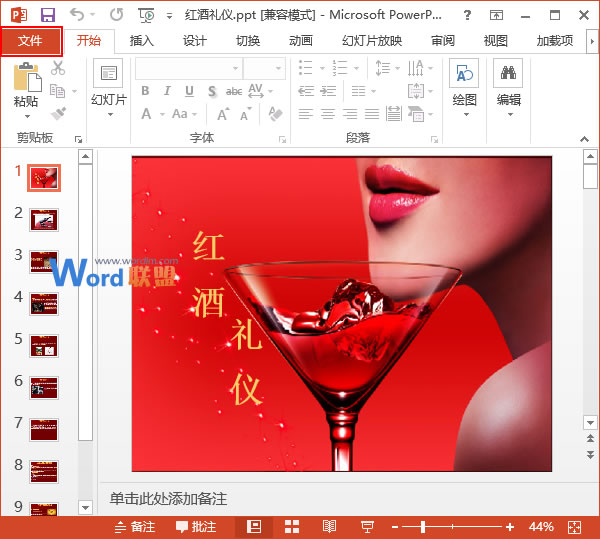This screenshot has width=600, height=539.
Task: Switch to the 插入 tab
Action: pyautogui.click(x=142, y=41)
